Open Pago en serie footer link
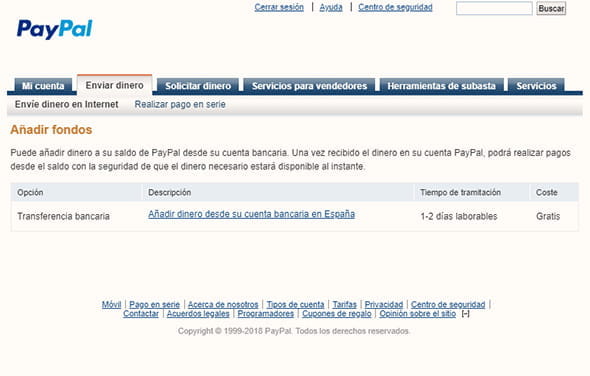 coord(154,304)
